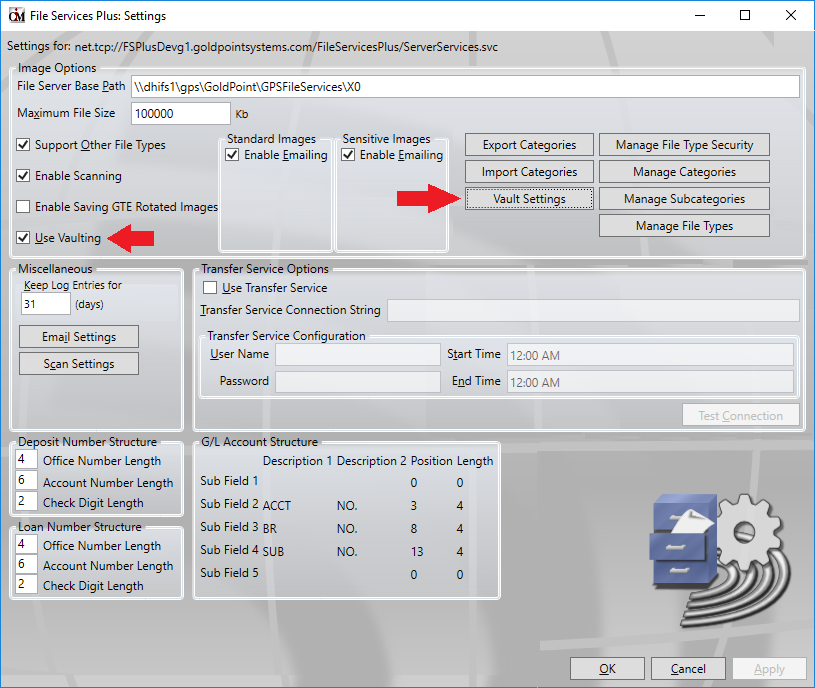Click the Cancel button
This screenshot has width=815, height=688.
click(x=688, y=668)
